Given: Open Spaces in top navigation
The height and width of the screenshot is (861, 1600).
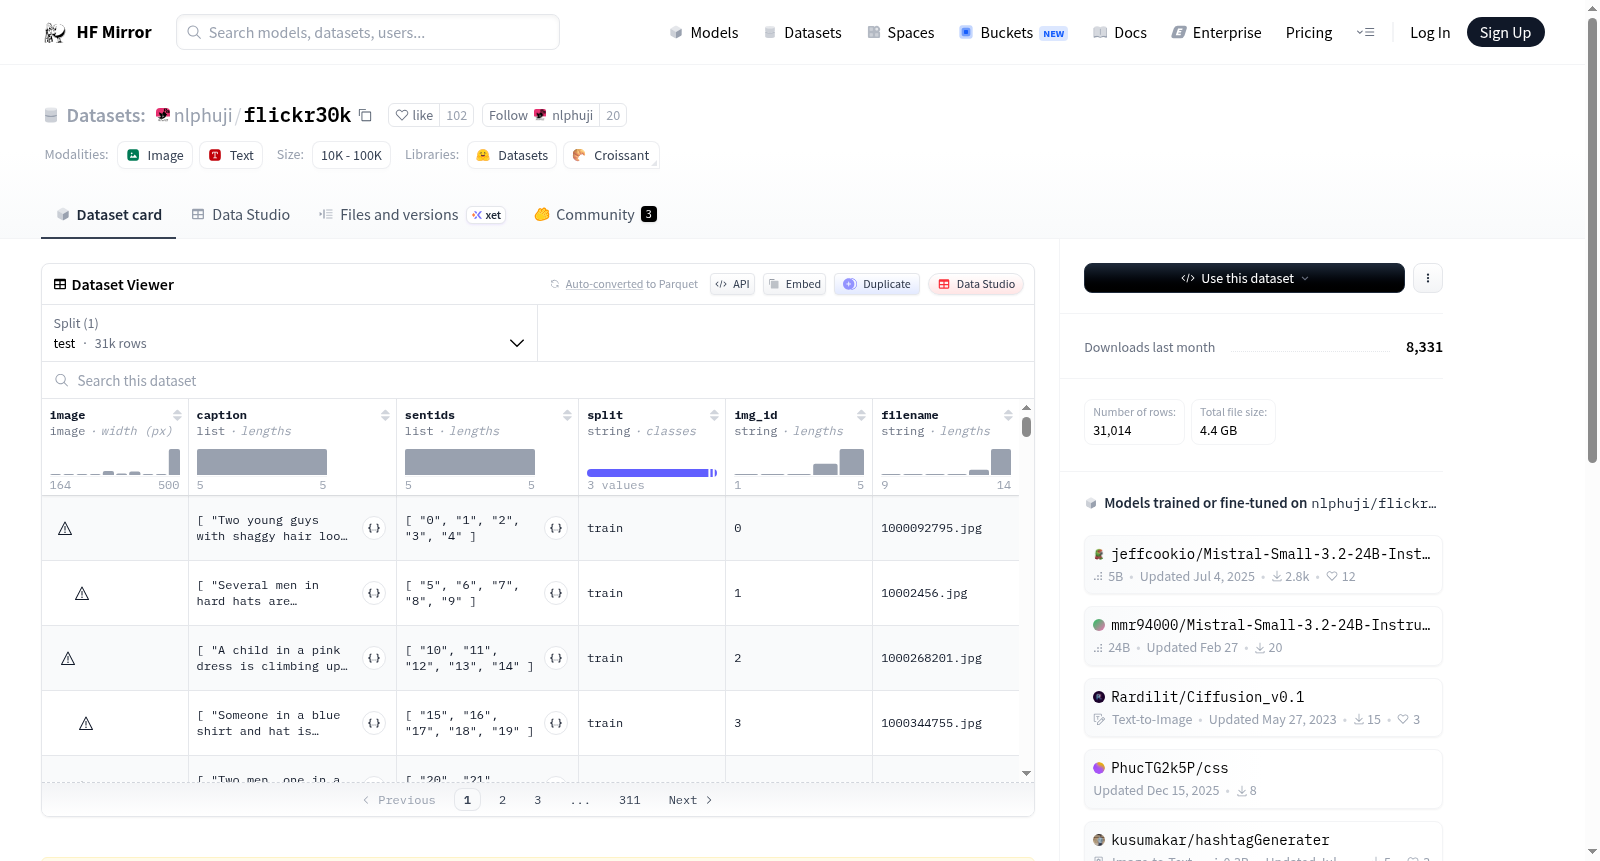Looking at the screenshot, I should click(x=901, y=33).
